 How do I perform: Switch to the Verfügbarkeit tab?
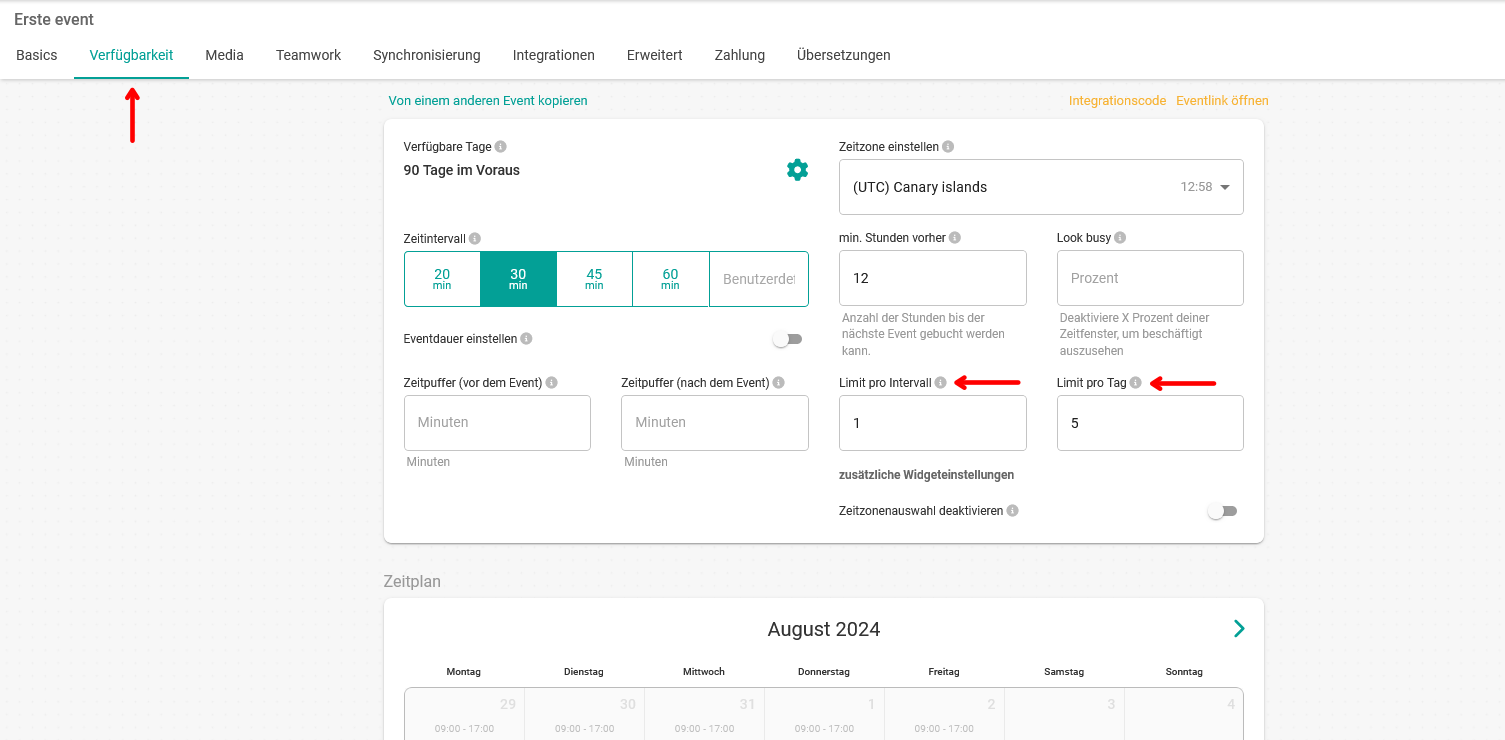coord(131,55)
